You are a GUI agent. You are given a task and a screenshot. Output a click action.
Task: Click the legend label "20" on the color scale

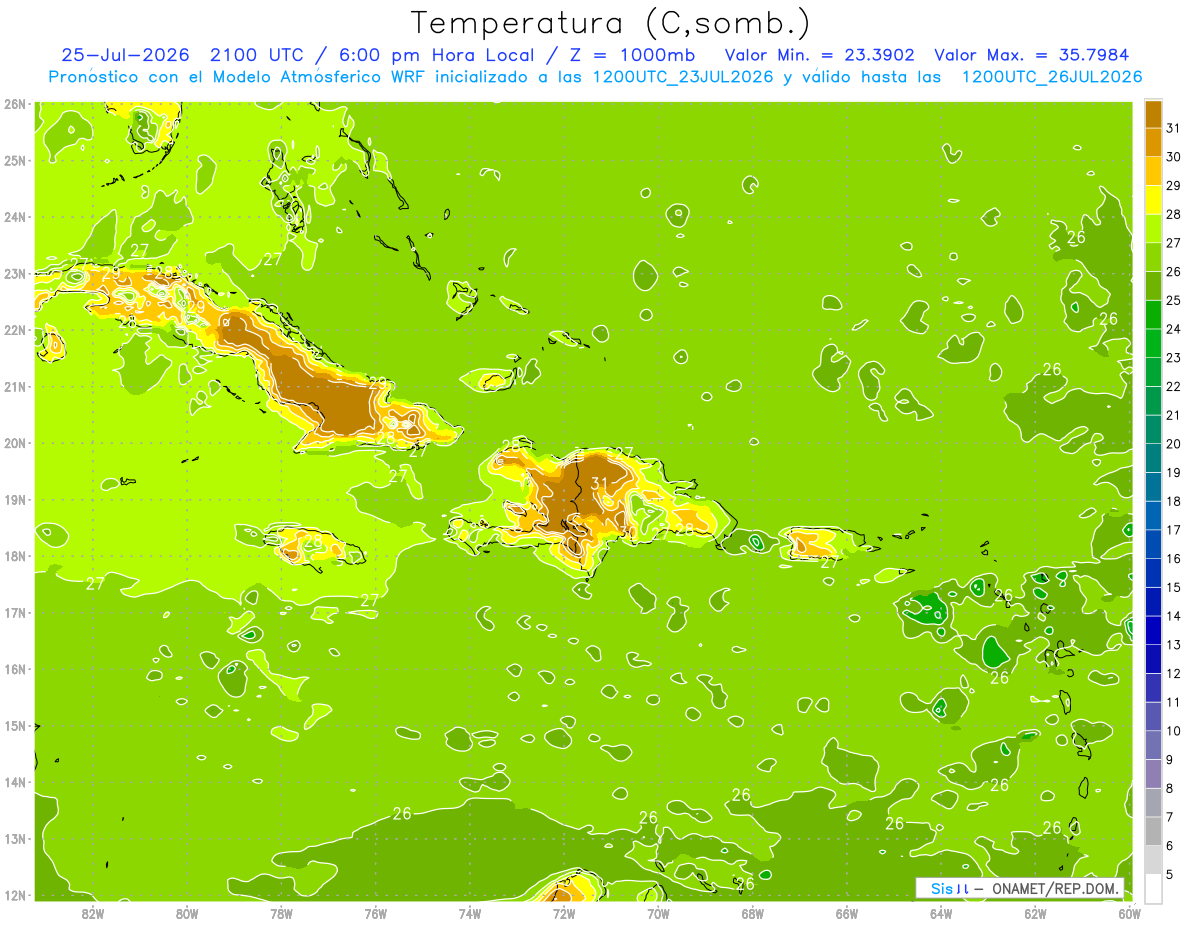pyautogui.click(x=1173, y=444)
